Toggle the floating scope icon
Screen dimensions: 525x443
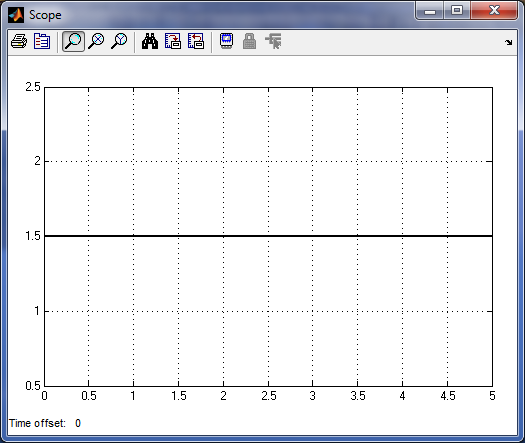tap(226, 41)
